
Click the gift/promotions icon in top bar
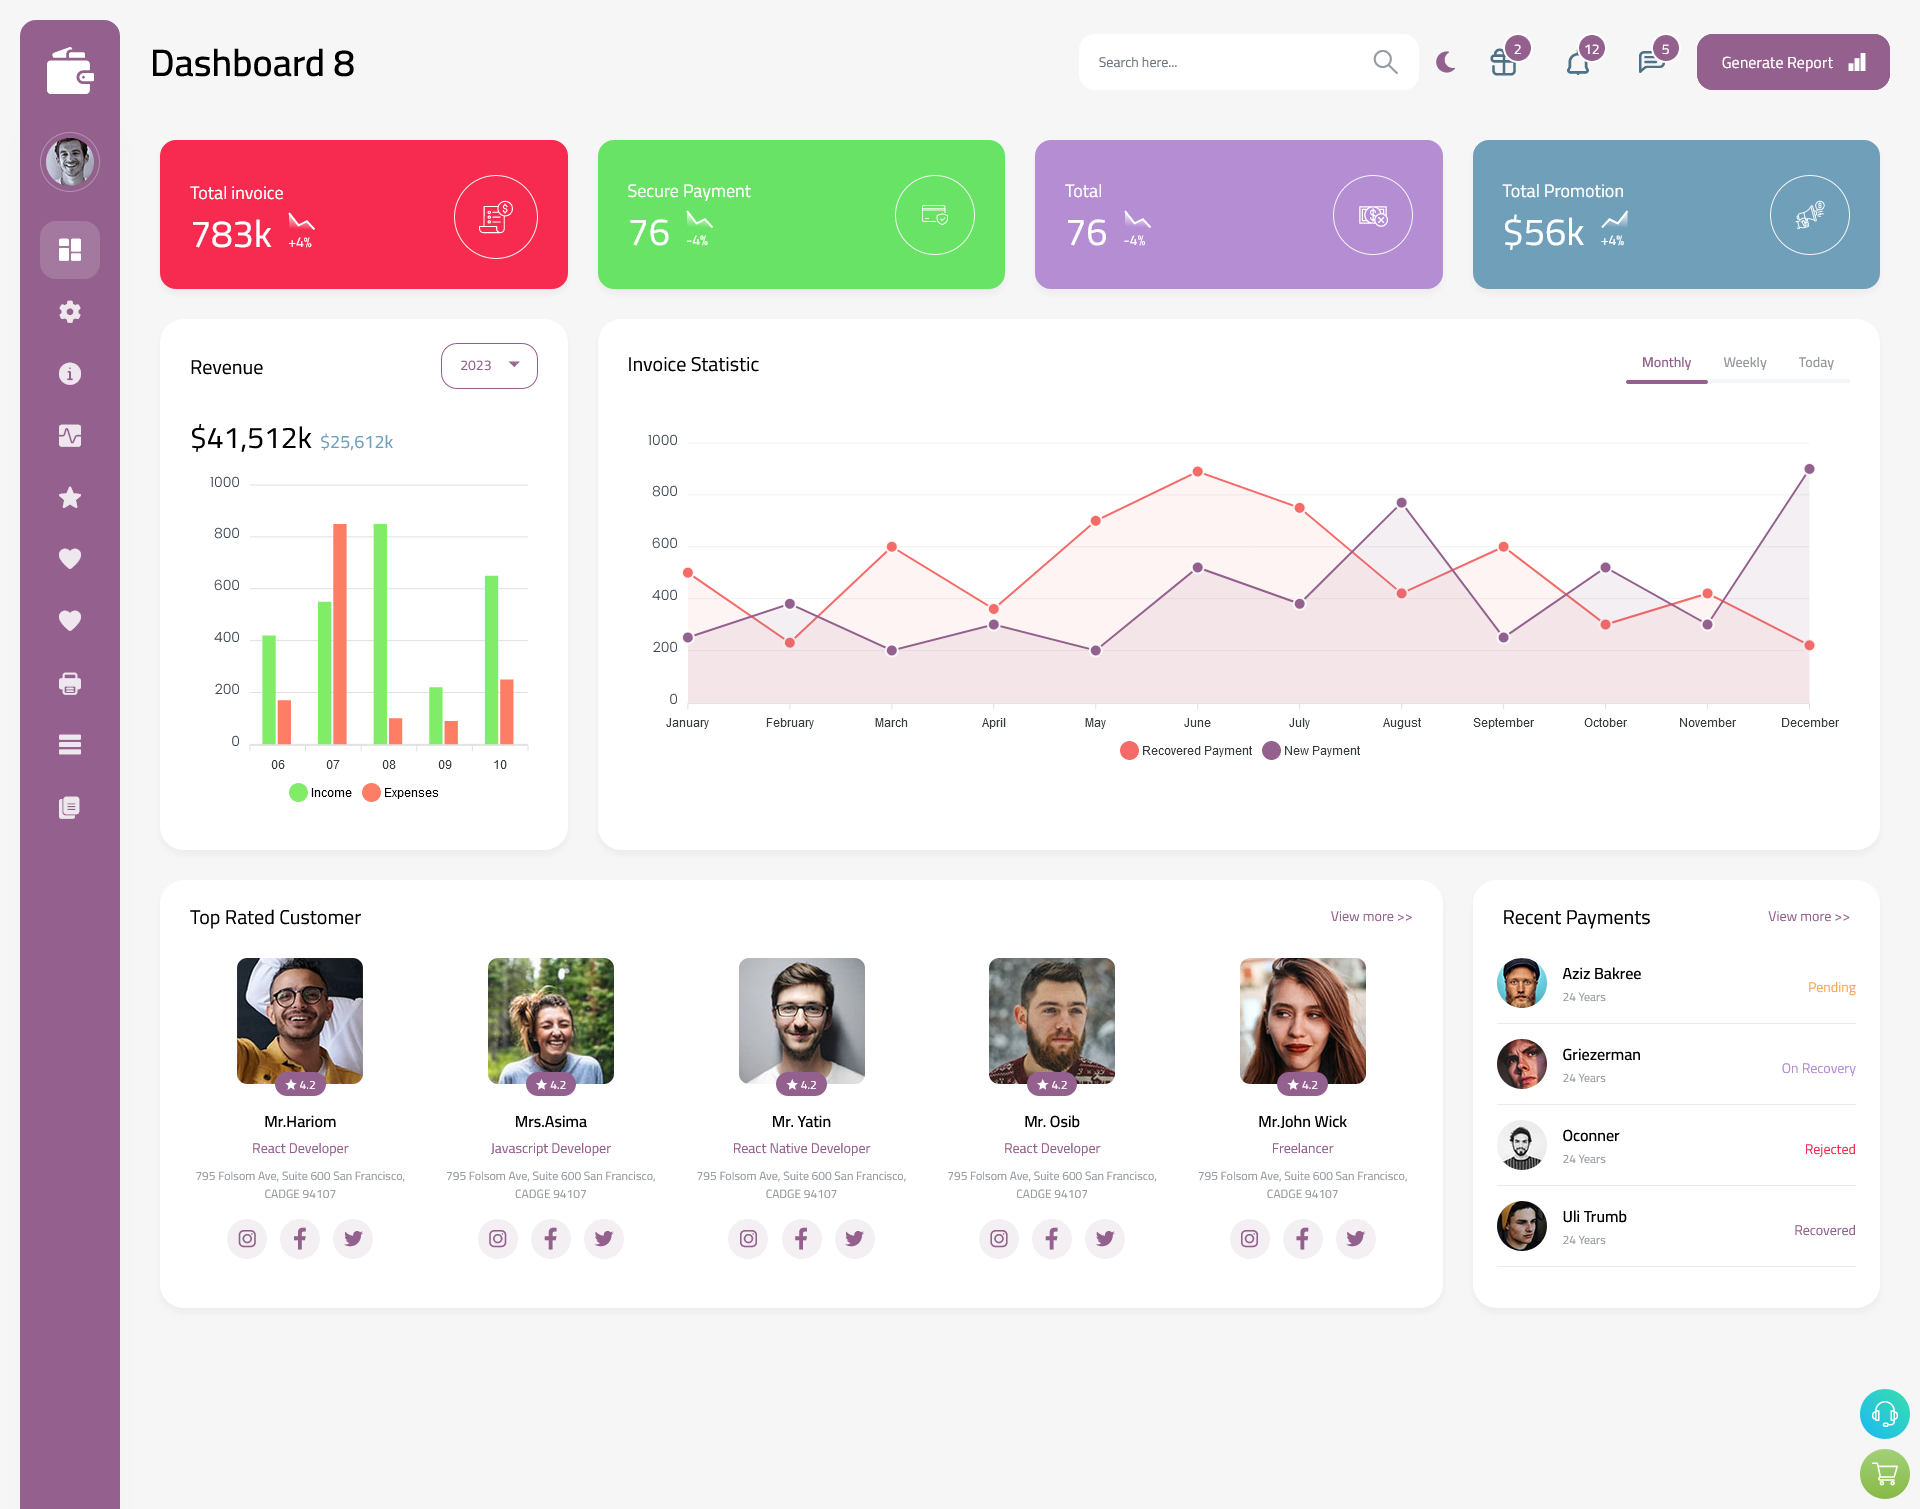[x=1502, y=62]
